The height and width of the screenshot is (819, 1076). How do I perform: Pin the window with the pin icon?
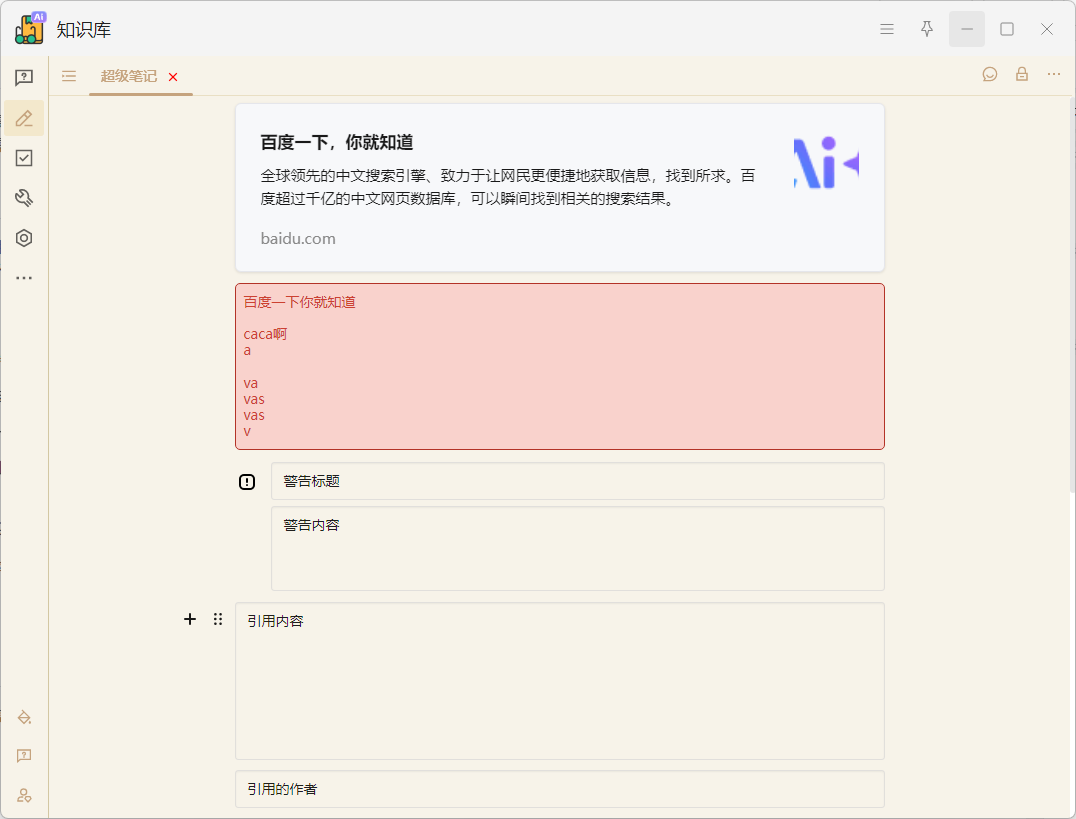click(x=926, y=29)
